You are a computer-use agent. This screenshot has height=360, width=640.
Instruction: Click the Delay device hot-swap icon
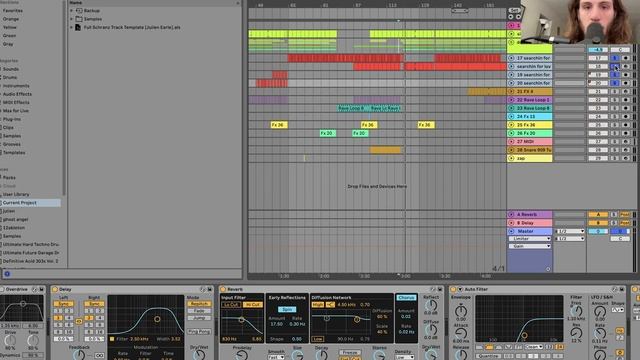click(202, 289)
